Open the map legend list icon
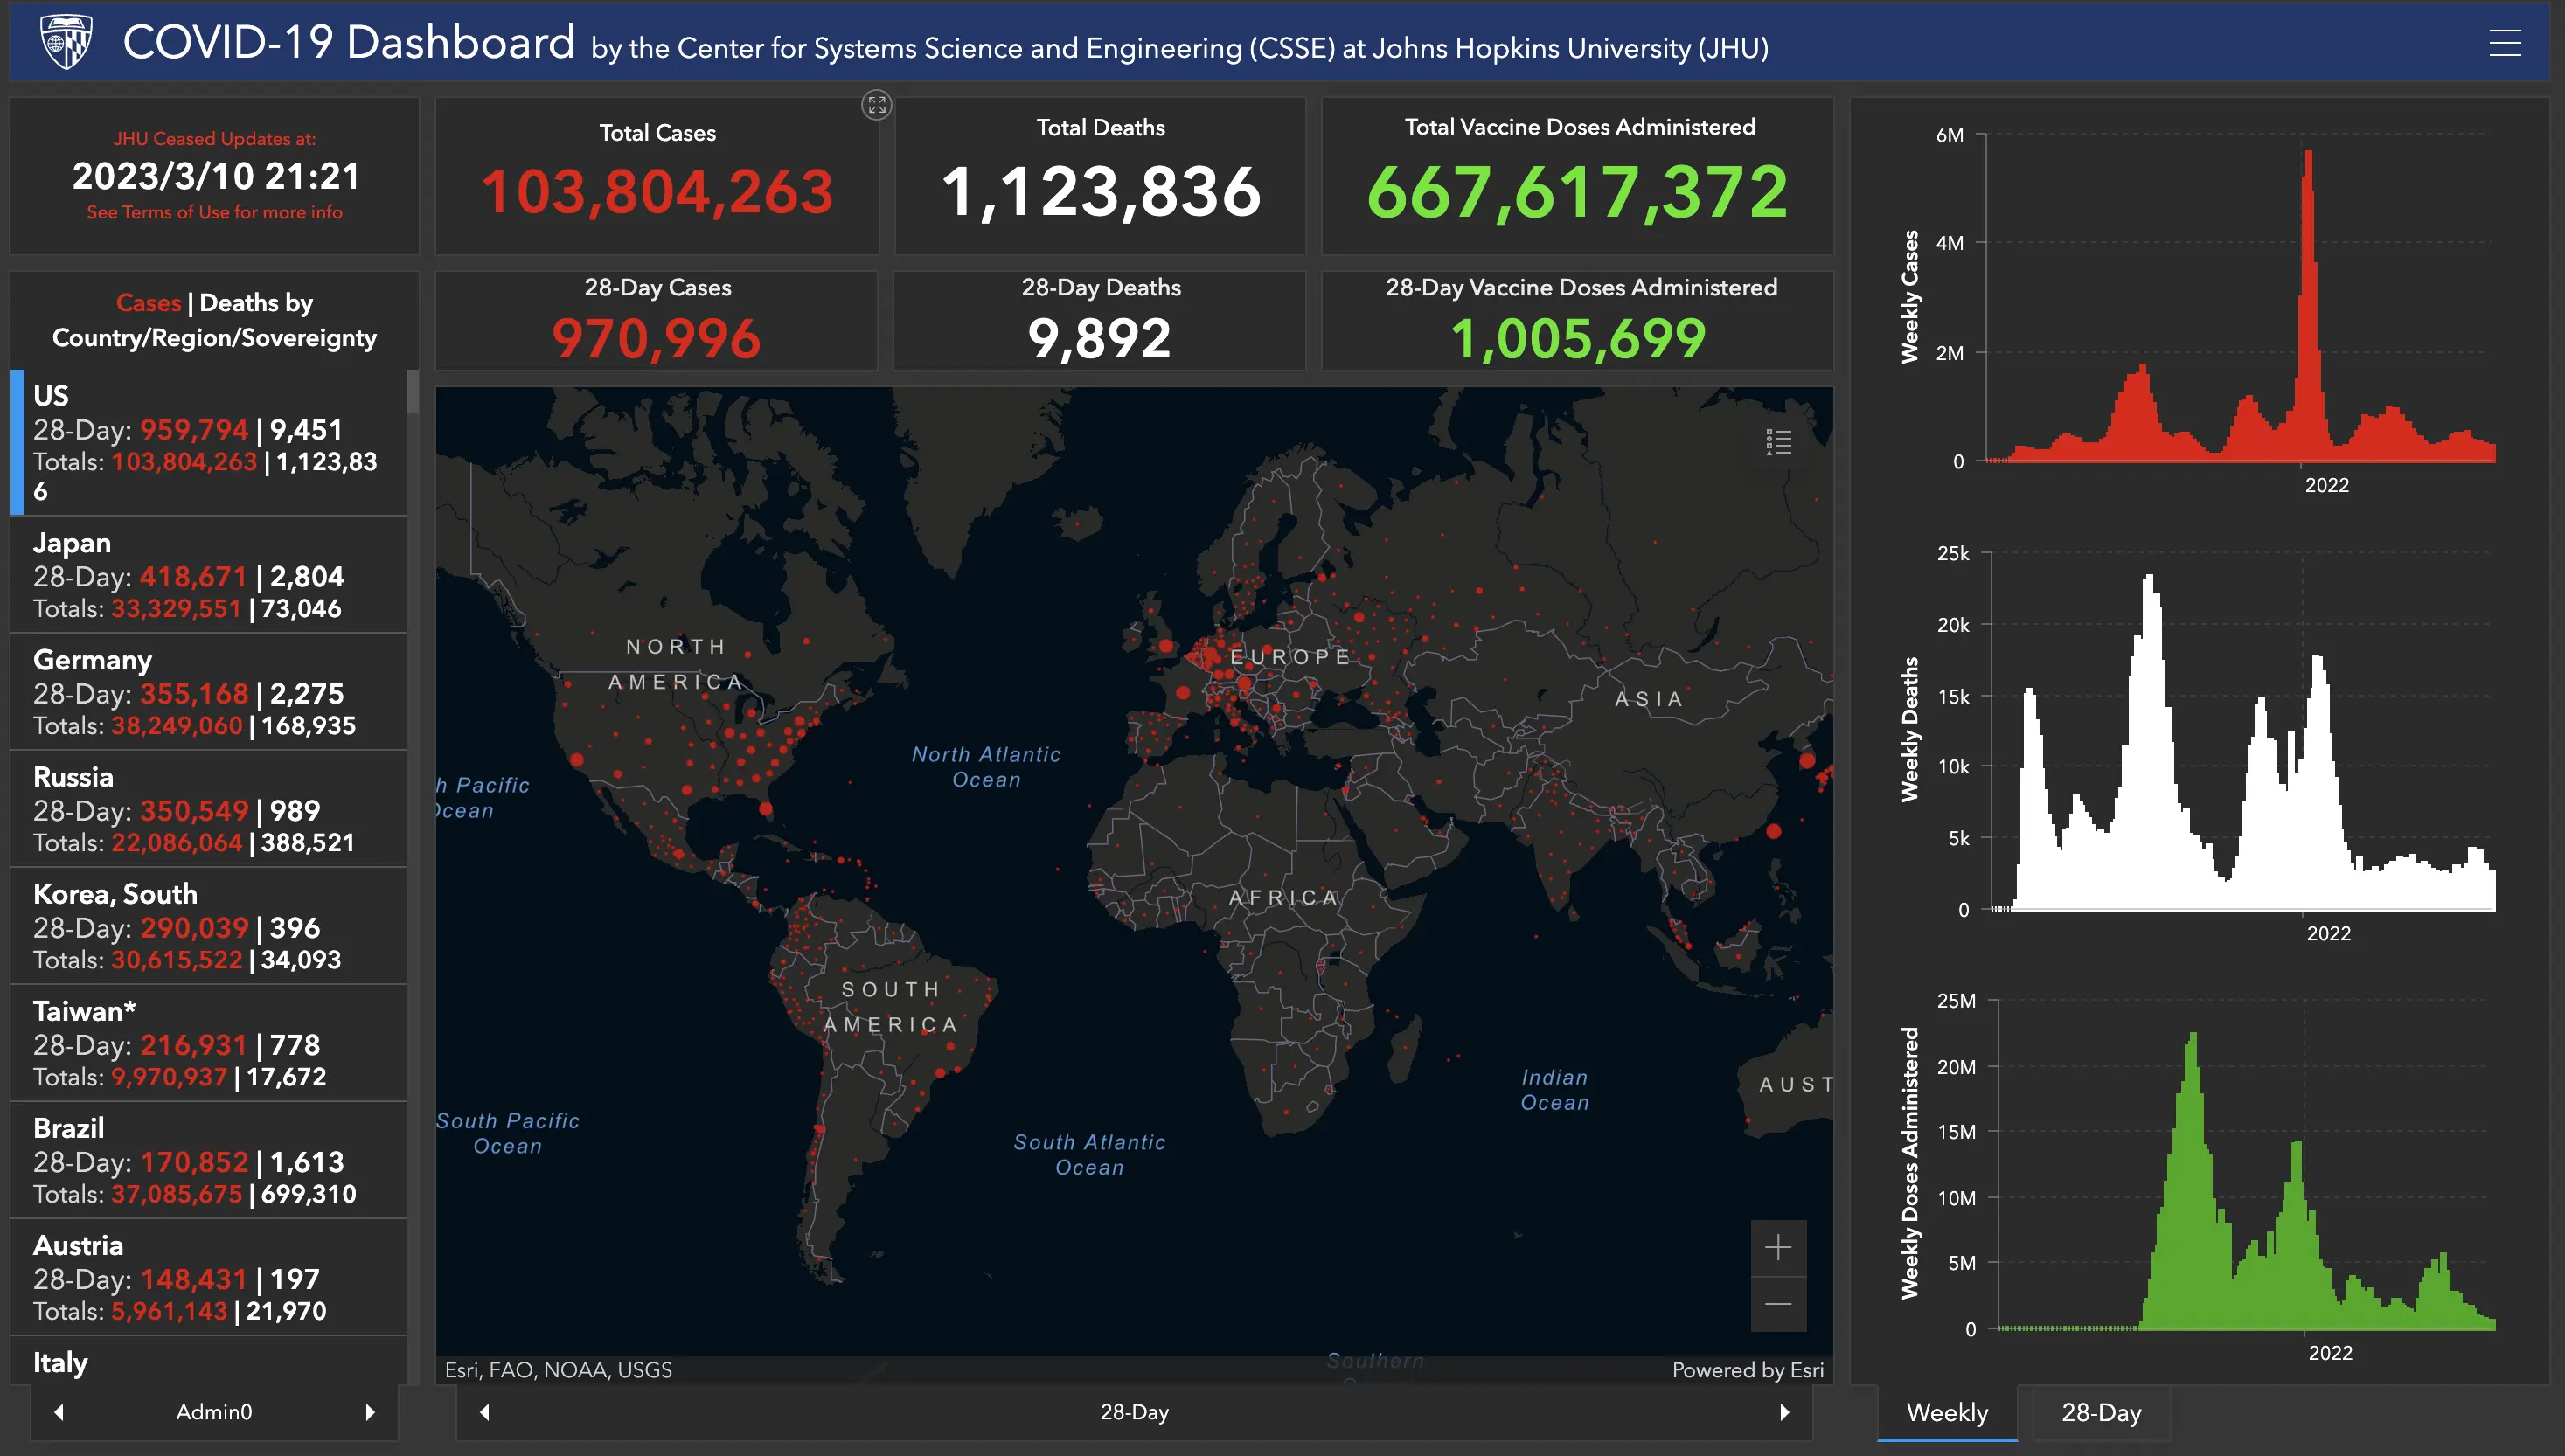The height and width of the screenshot is (1456, 2565). pos(1778,442)
